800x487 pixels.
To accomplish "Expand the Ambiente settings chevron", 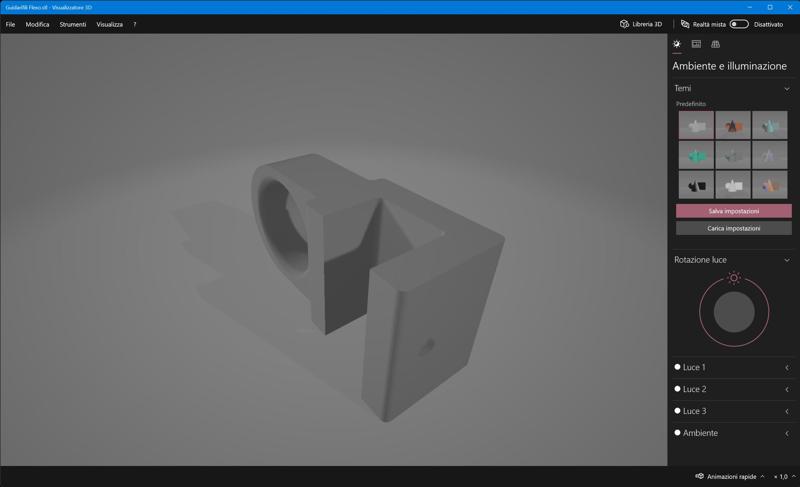I will coord(787,433).
